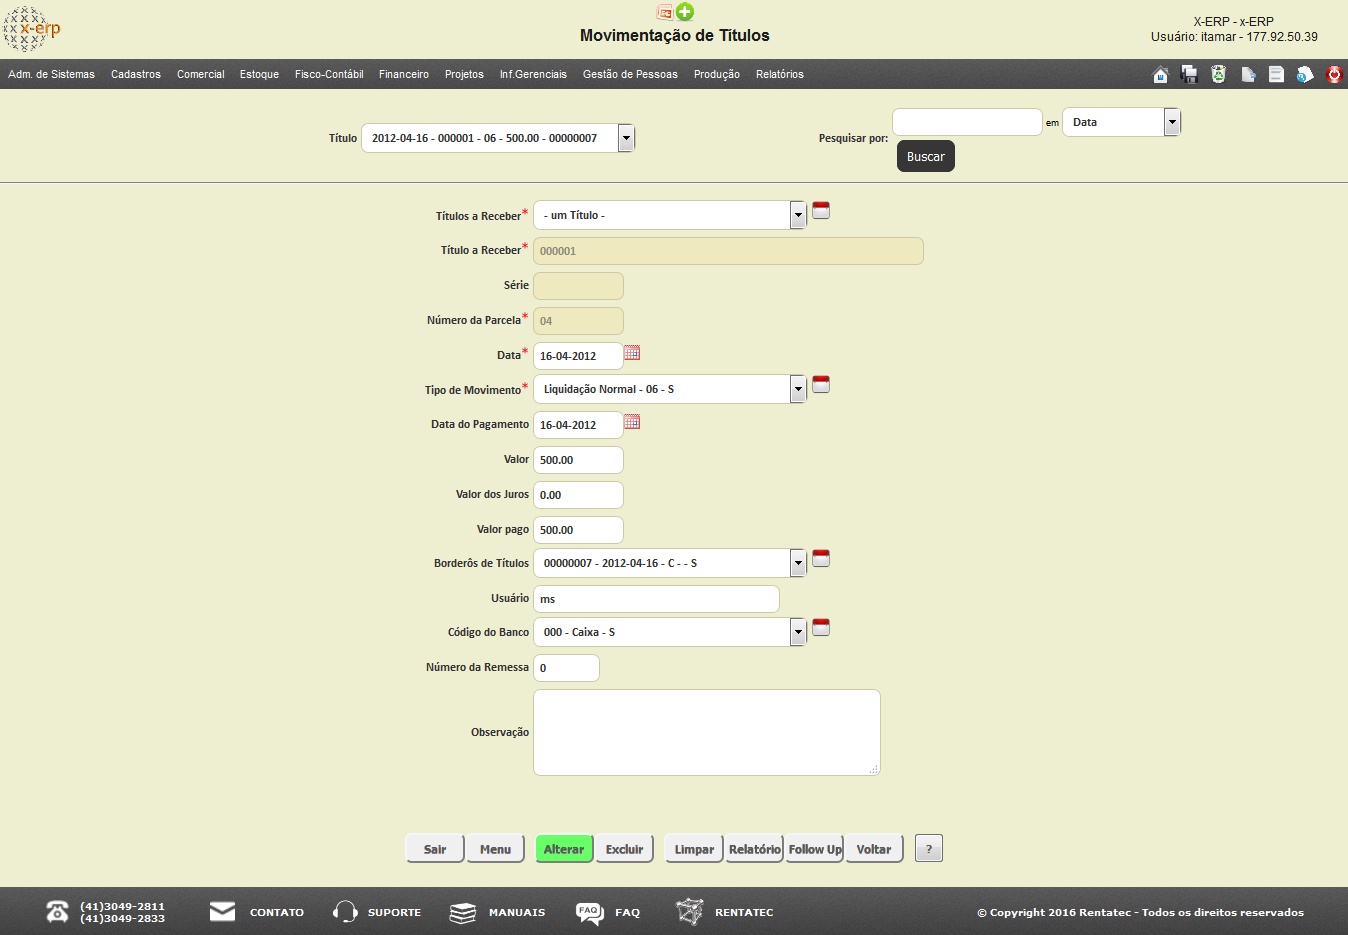Click the FAQ speech bubble icon
Viewport: 1348px width, 935px height.
[590, 913]
